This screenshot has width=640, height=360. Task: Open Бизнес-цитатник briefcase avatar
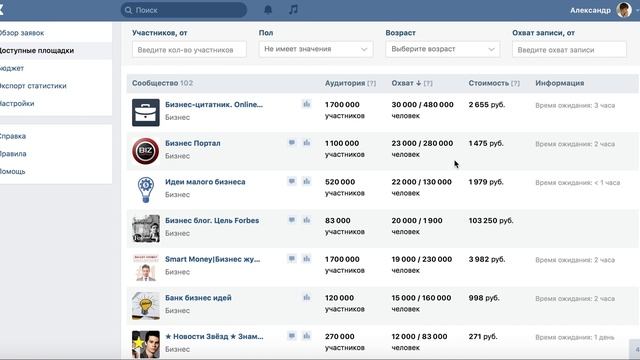click(x=146, y=112)
